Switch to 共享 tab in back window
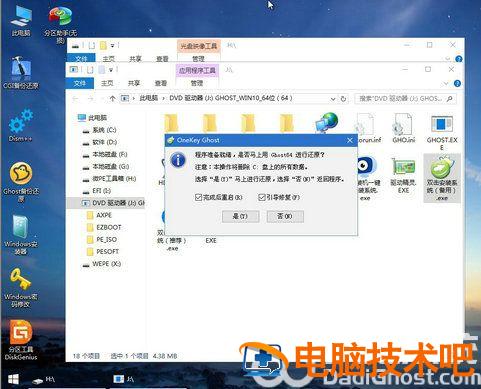The image size is (481, 389). point(135,59)
